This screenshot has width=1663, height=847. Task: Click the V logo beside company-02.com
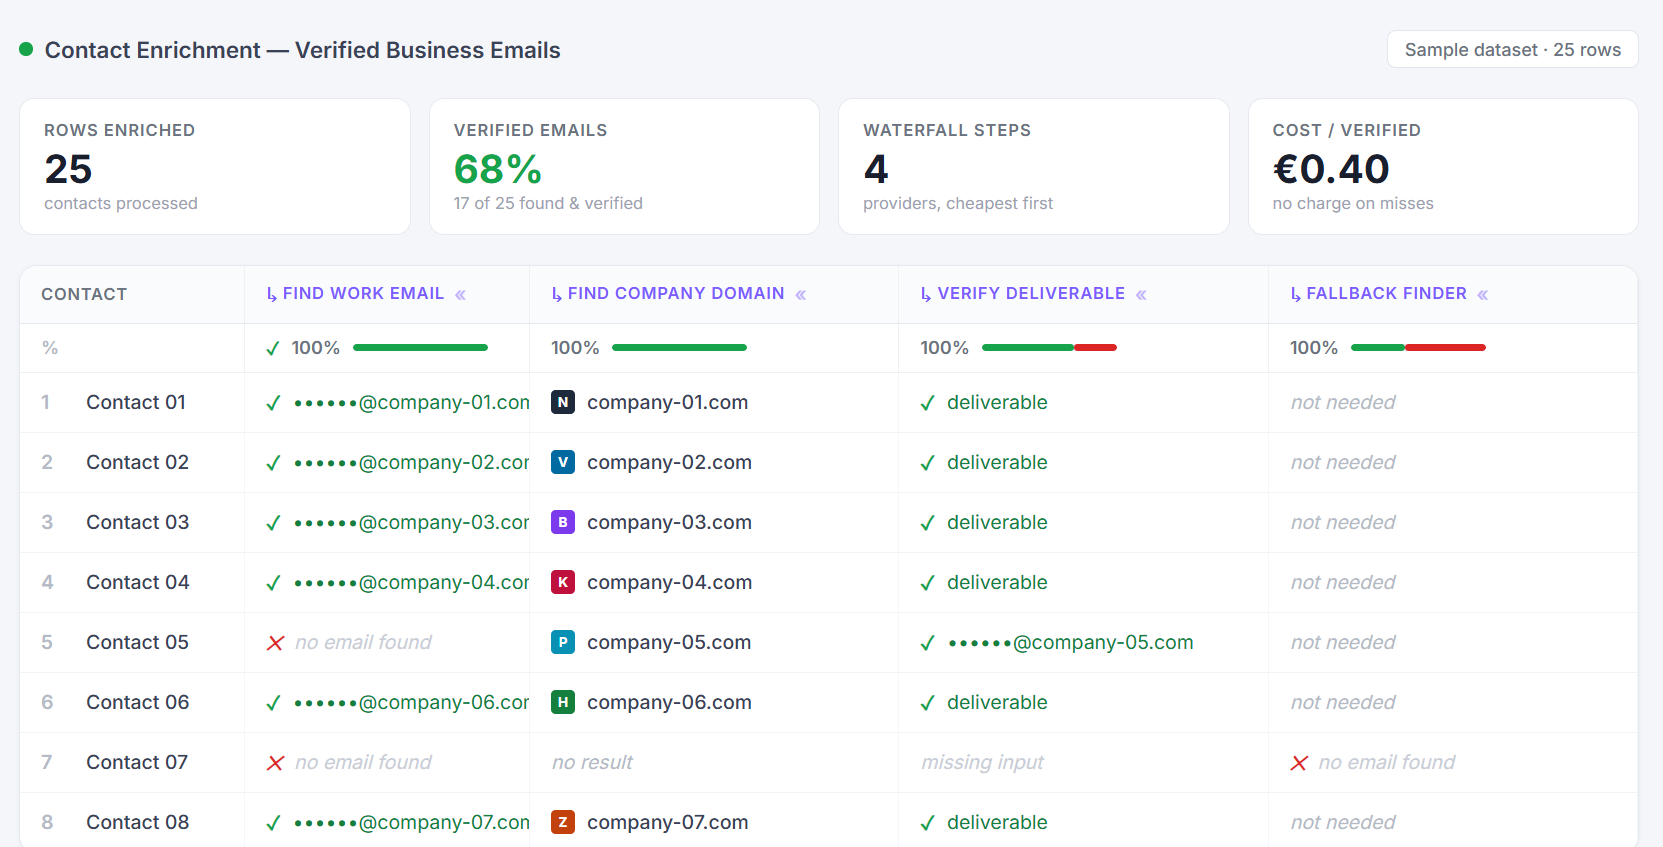[563, 462]
